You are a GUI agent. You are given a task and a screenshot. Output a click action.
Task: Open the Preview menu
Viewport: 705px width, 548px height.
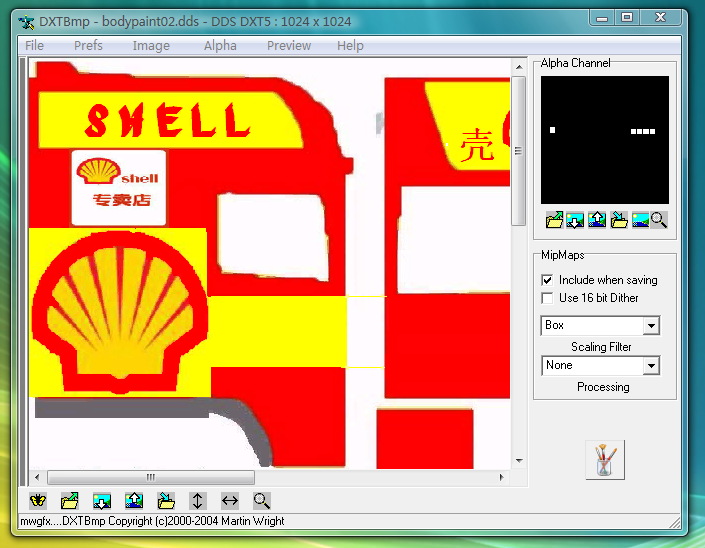click(x=289, y=45)
